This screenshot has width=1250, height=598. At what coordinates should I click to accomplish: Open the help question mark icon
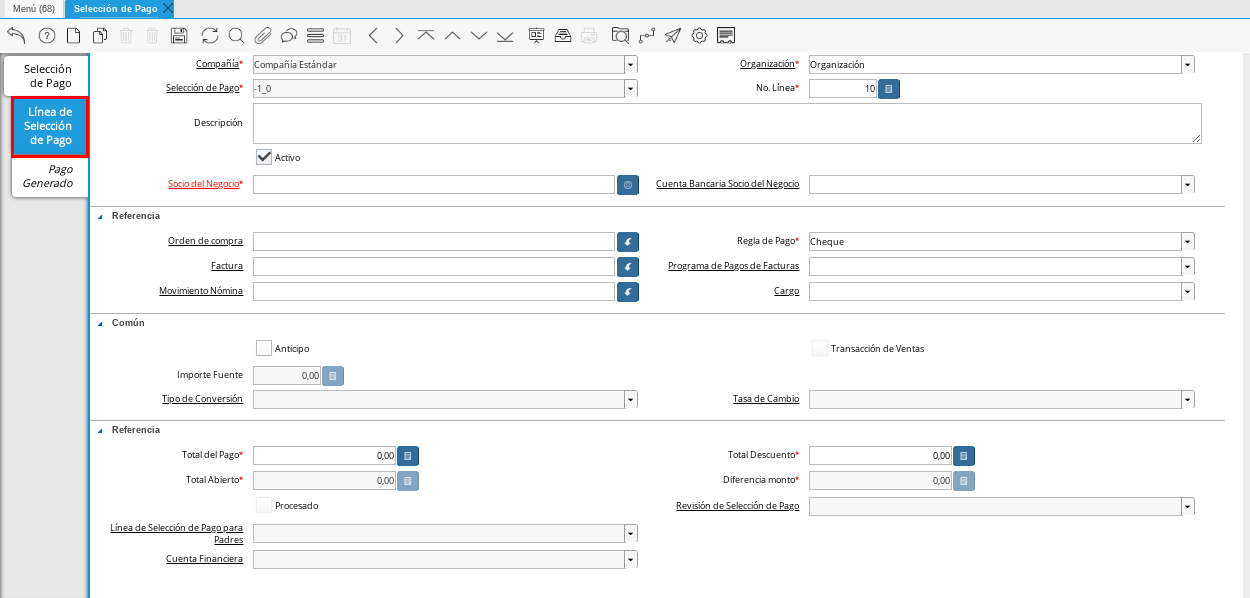pos(47,36)
